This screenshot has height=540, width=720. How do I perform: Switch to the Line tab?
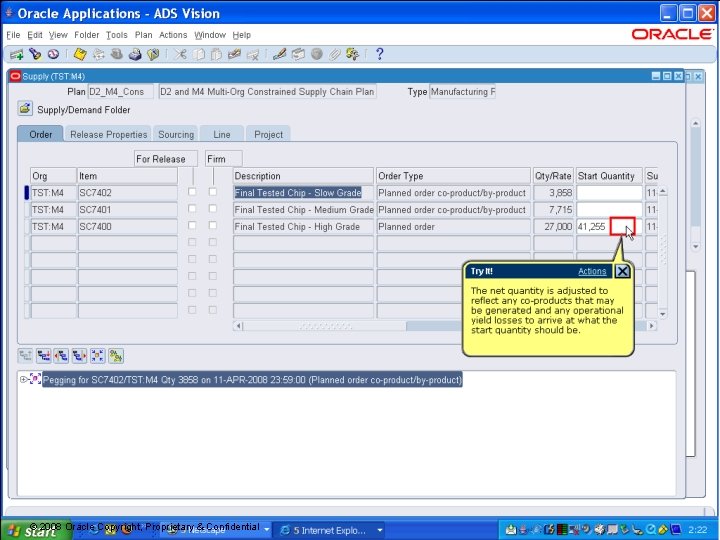[x=222, y=135]
